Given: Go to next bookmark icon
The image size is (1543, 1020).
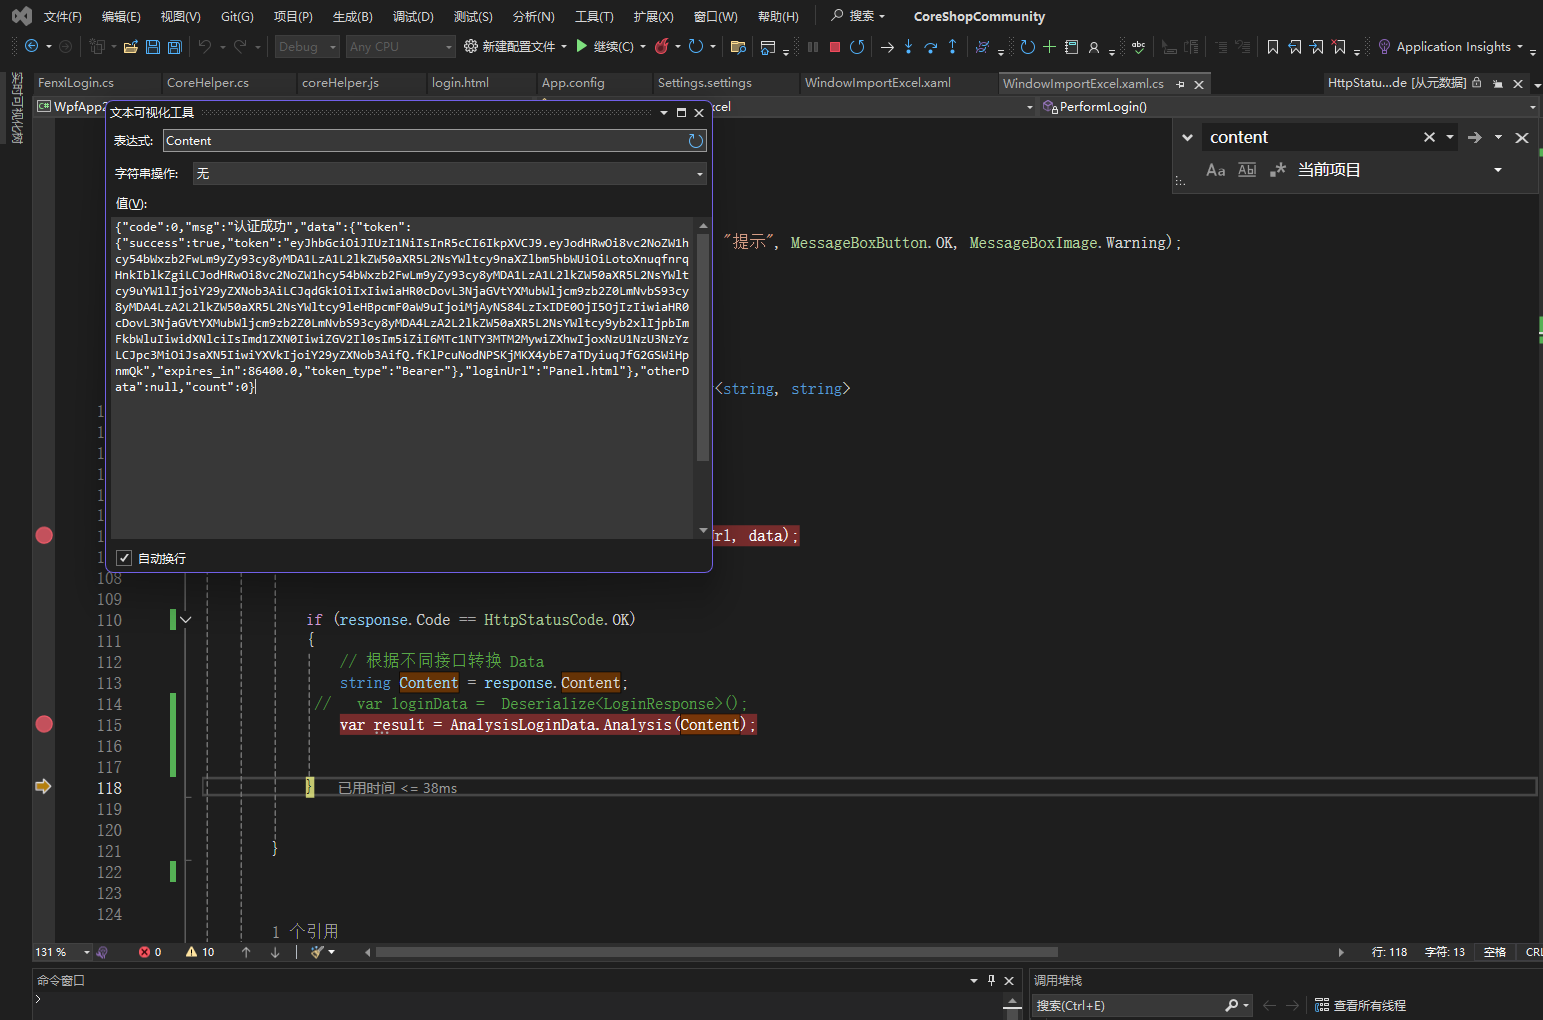Looking at the screenshot, I should [x=1317, y=46].
